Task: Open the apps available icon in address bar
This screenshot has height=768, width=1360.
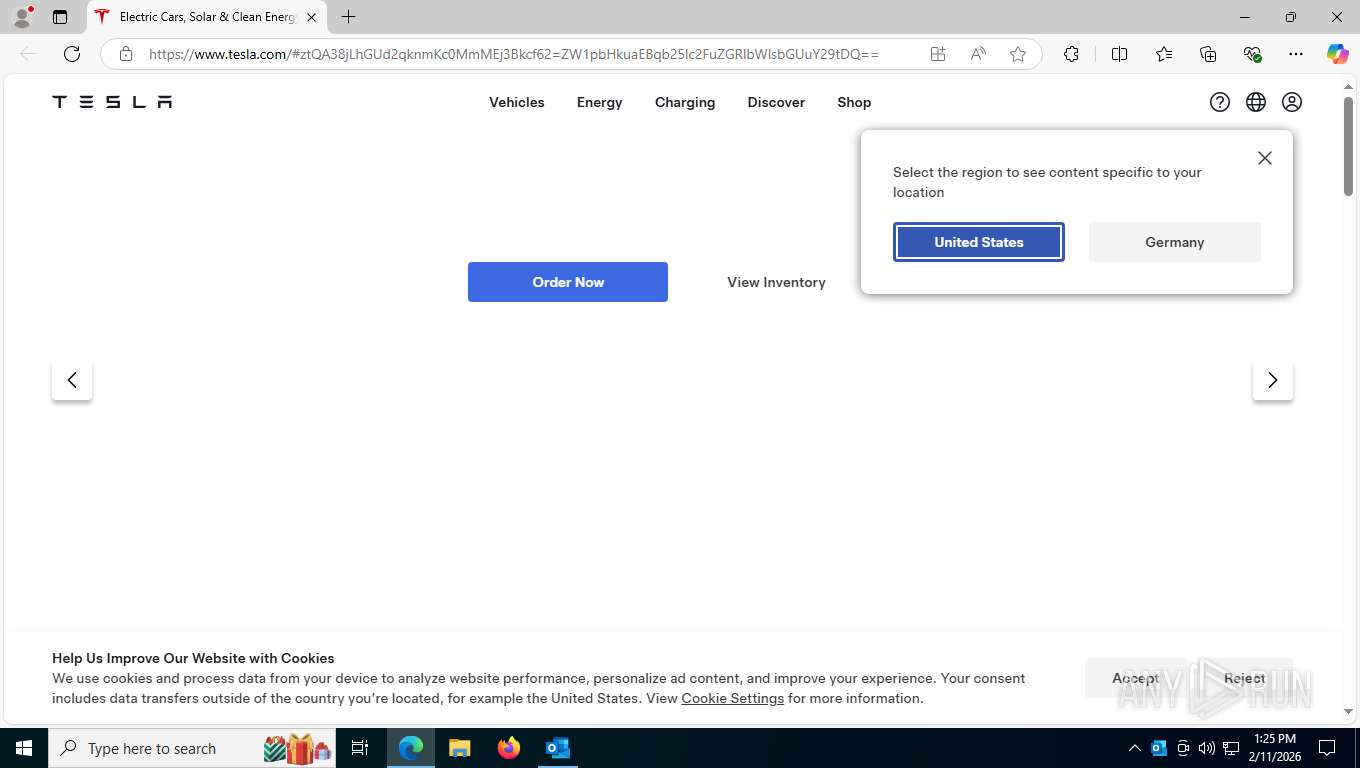Action: pos(938,54)
